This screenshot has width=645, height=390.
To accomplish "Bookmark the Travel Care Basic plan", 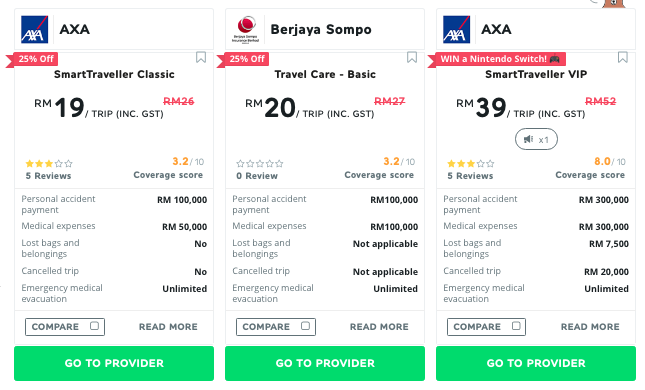I will click(x=412, y=57).
